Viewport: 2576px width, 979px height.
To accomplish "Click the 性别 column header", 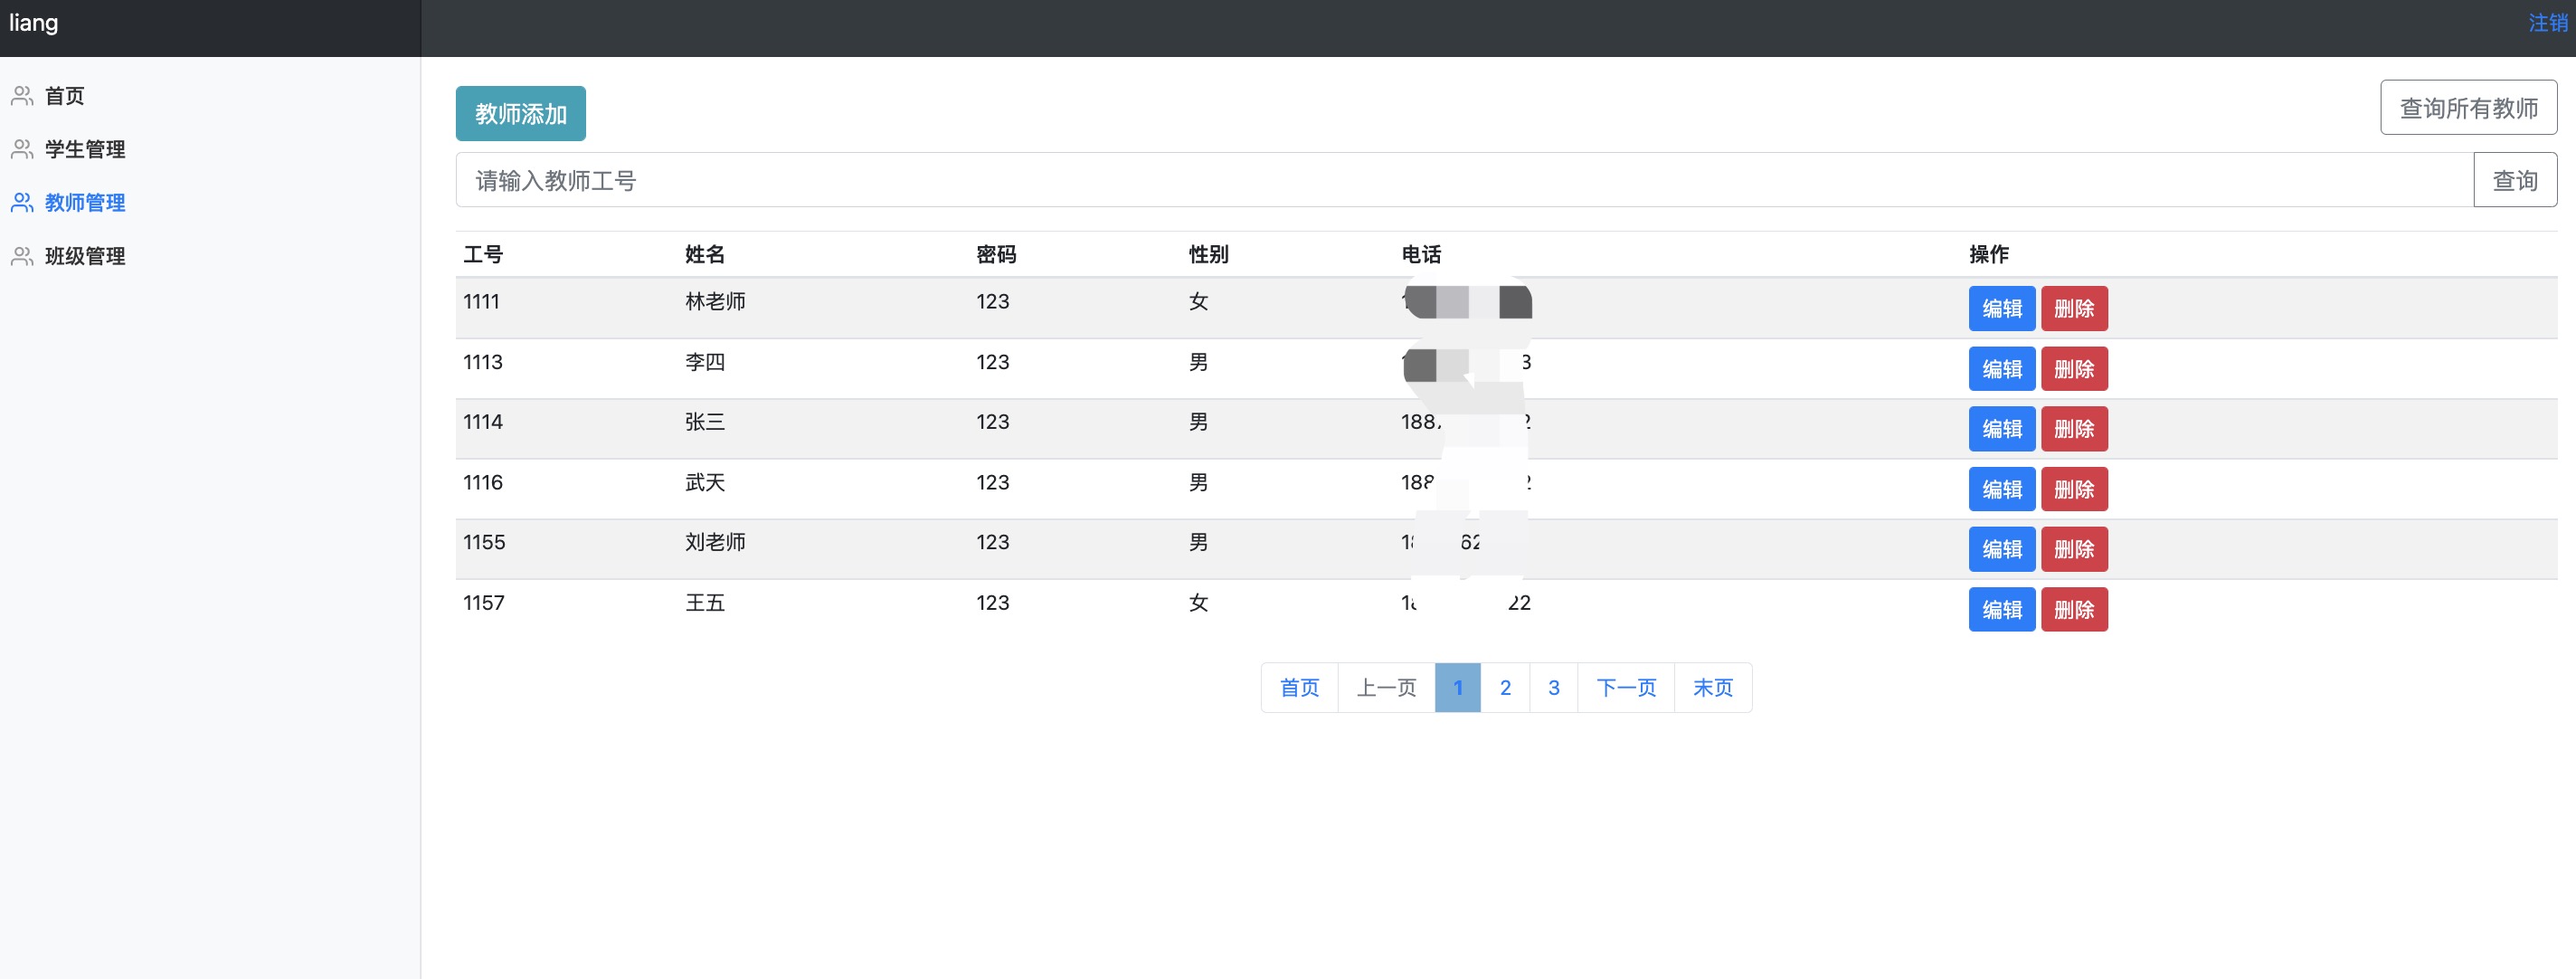I will click(x=1208, y=255).
